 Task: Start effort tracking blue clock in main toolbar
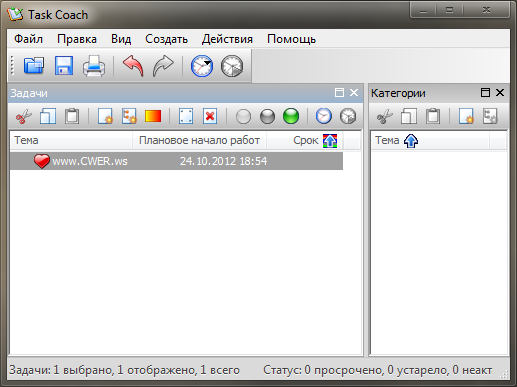[202, 66]
